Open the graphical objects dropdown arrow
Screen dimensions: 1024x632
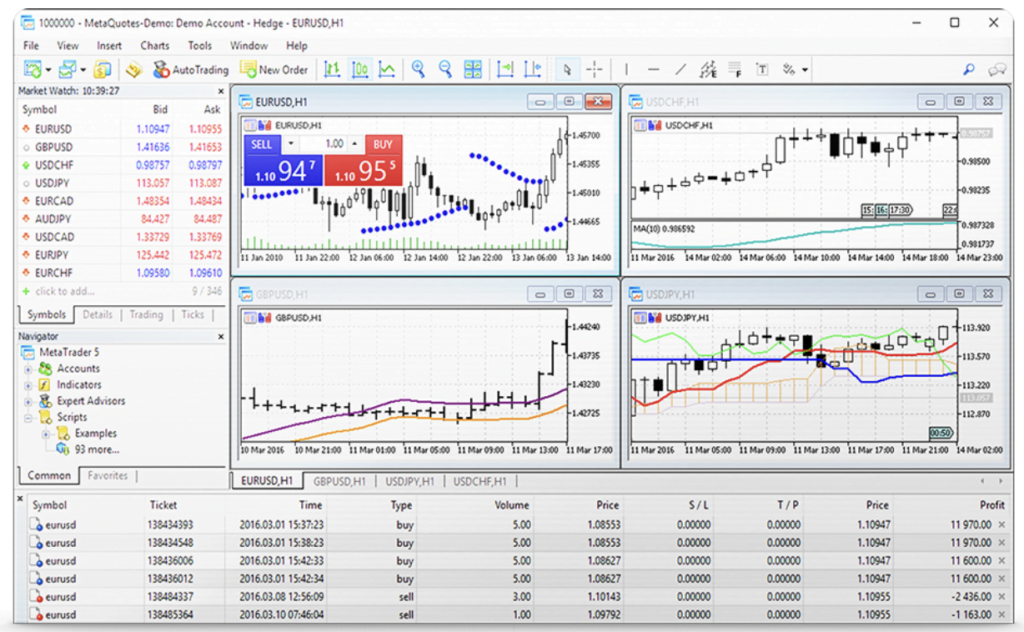click(805, 70)
